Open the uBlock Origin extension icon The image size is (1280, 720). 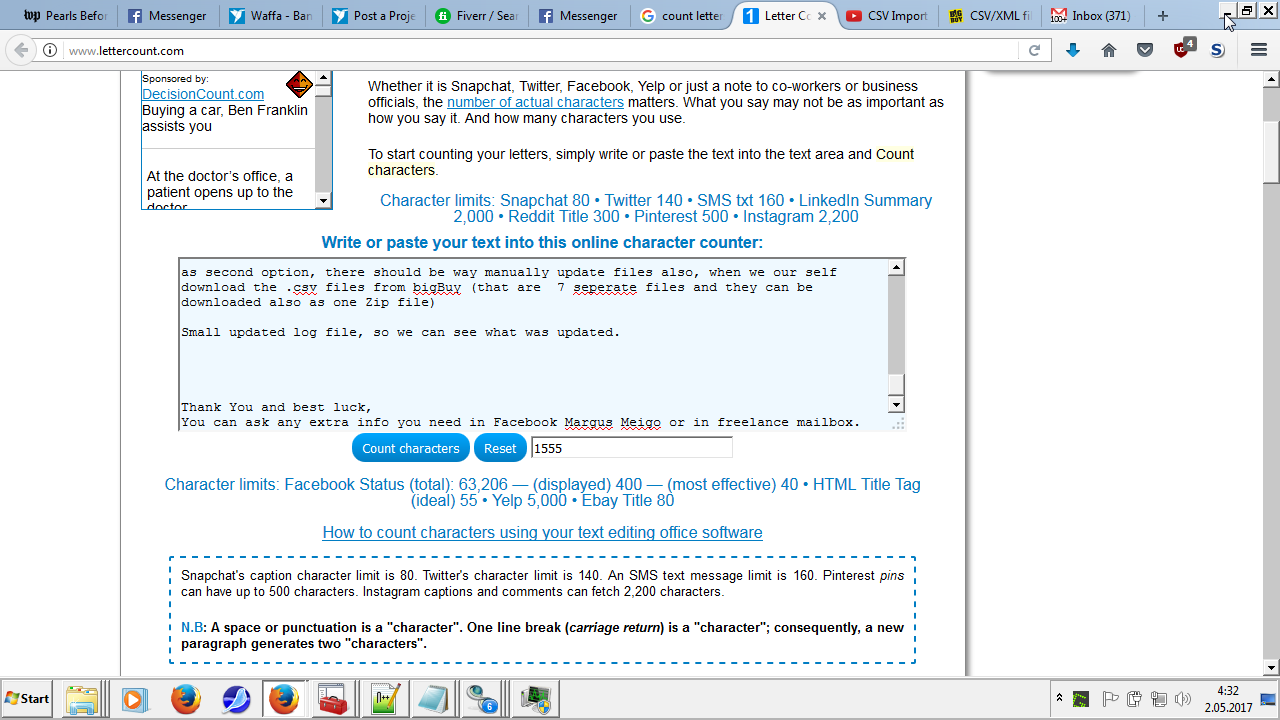[x=1183, y=48]
